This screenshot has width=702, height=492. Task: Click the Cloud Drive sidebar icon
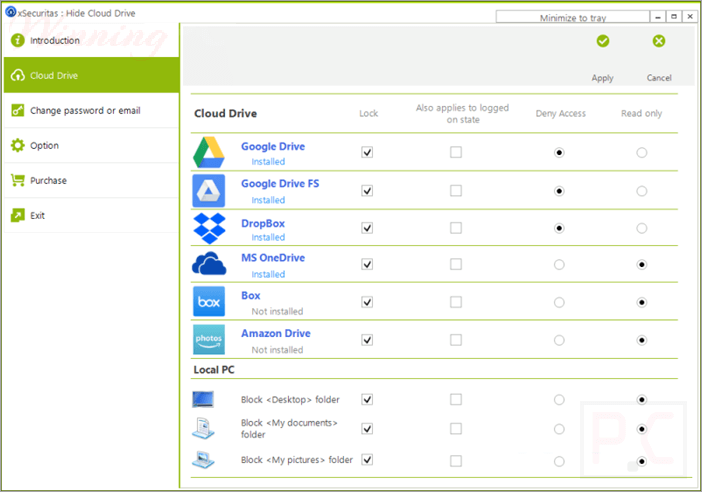pos(17,75)
